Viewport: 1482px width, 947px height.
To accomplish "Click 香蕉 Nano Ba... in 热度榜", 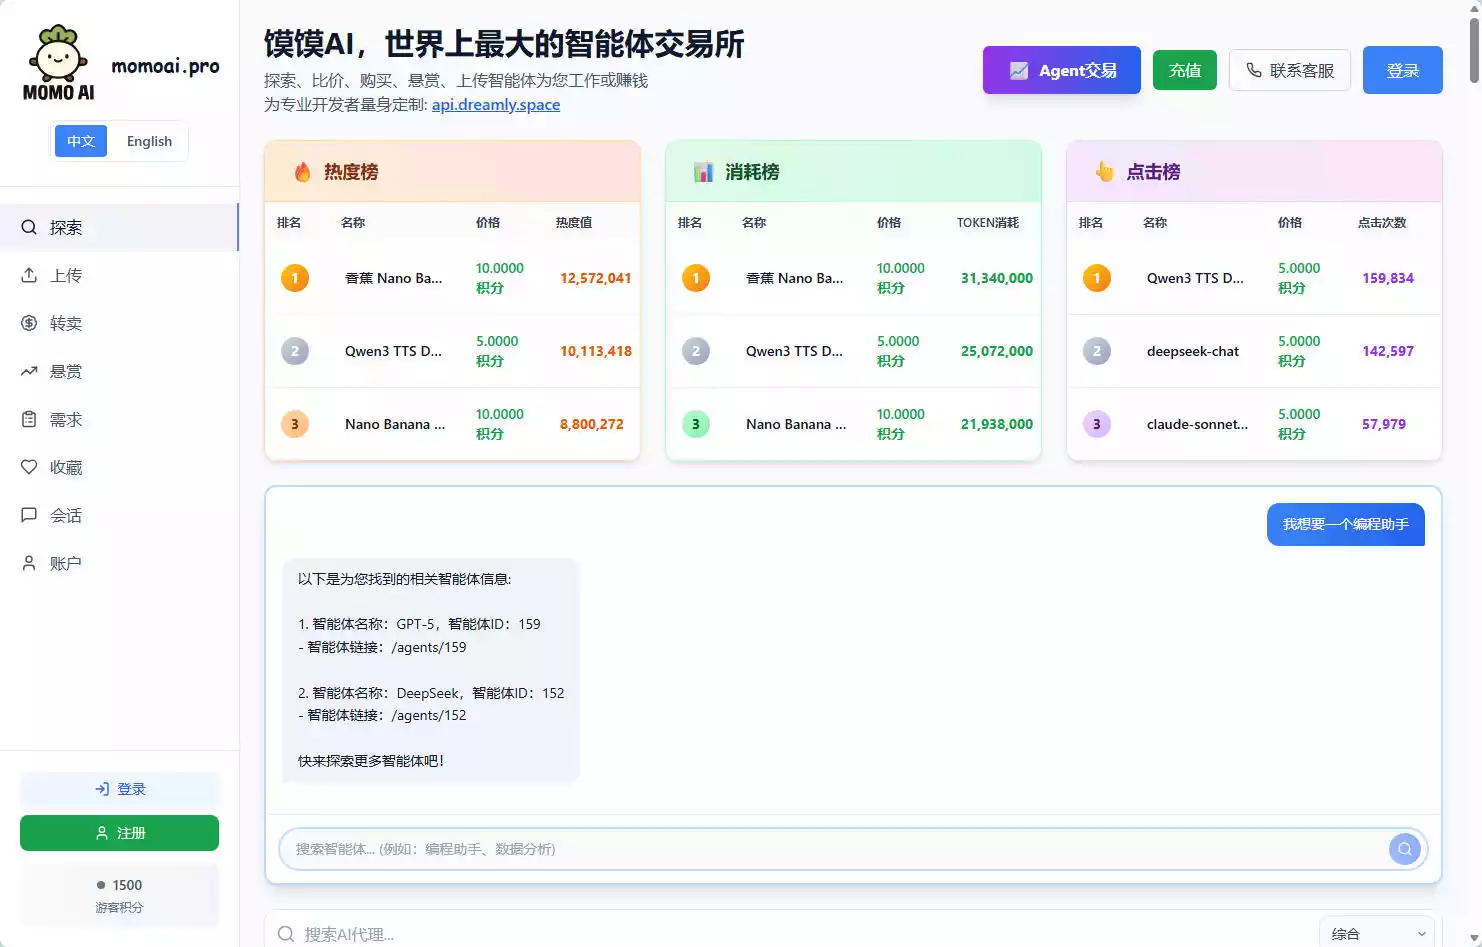I will [x=394, y=278].
